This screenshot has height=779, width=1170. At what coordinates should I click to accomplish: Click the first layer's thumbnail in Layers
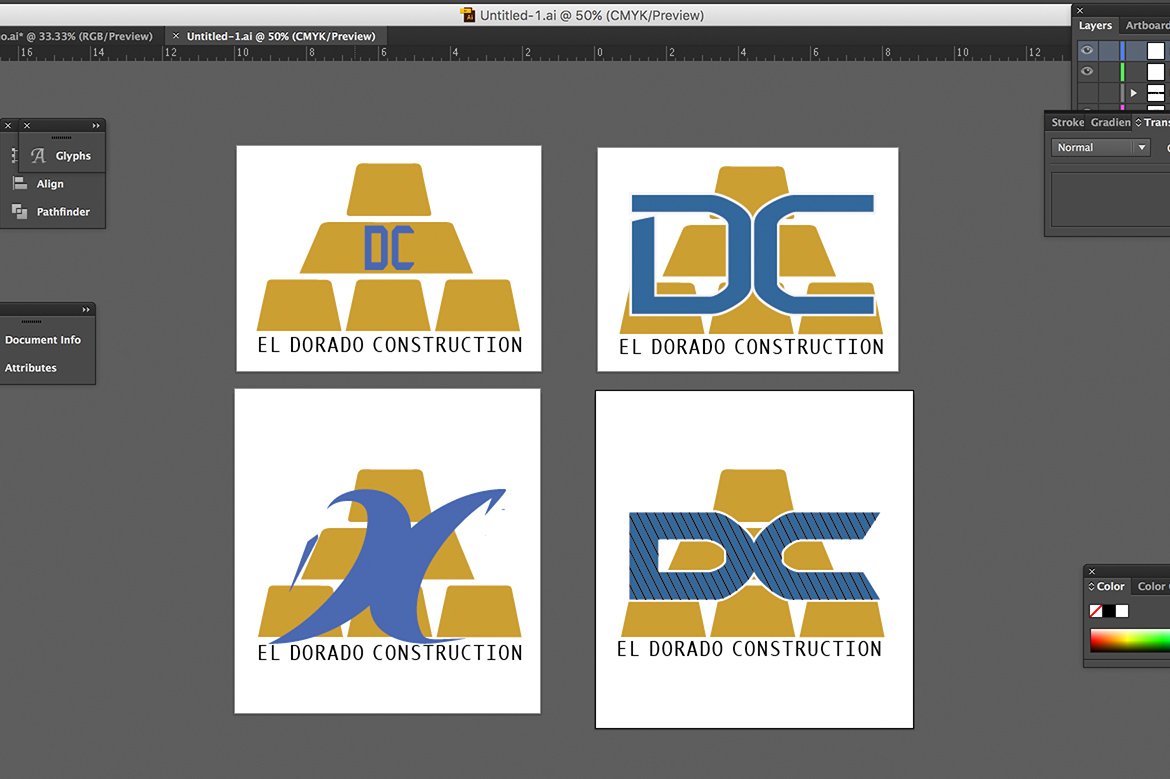coord(1155,50)
